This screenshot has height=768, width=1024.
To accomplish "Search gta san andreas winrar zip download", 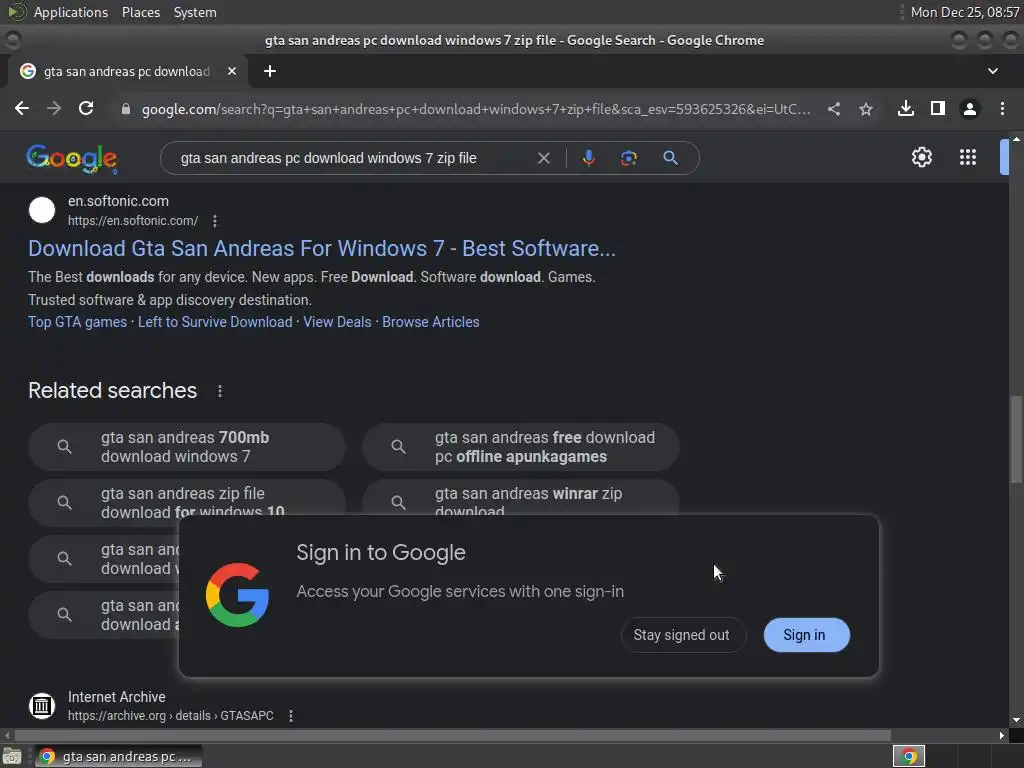I will (x=520, y=498).
